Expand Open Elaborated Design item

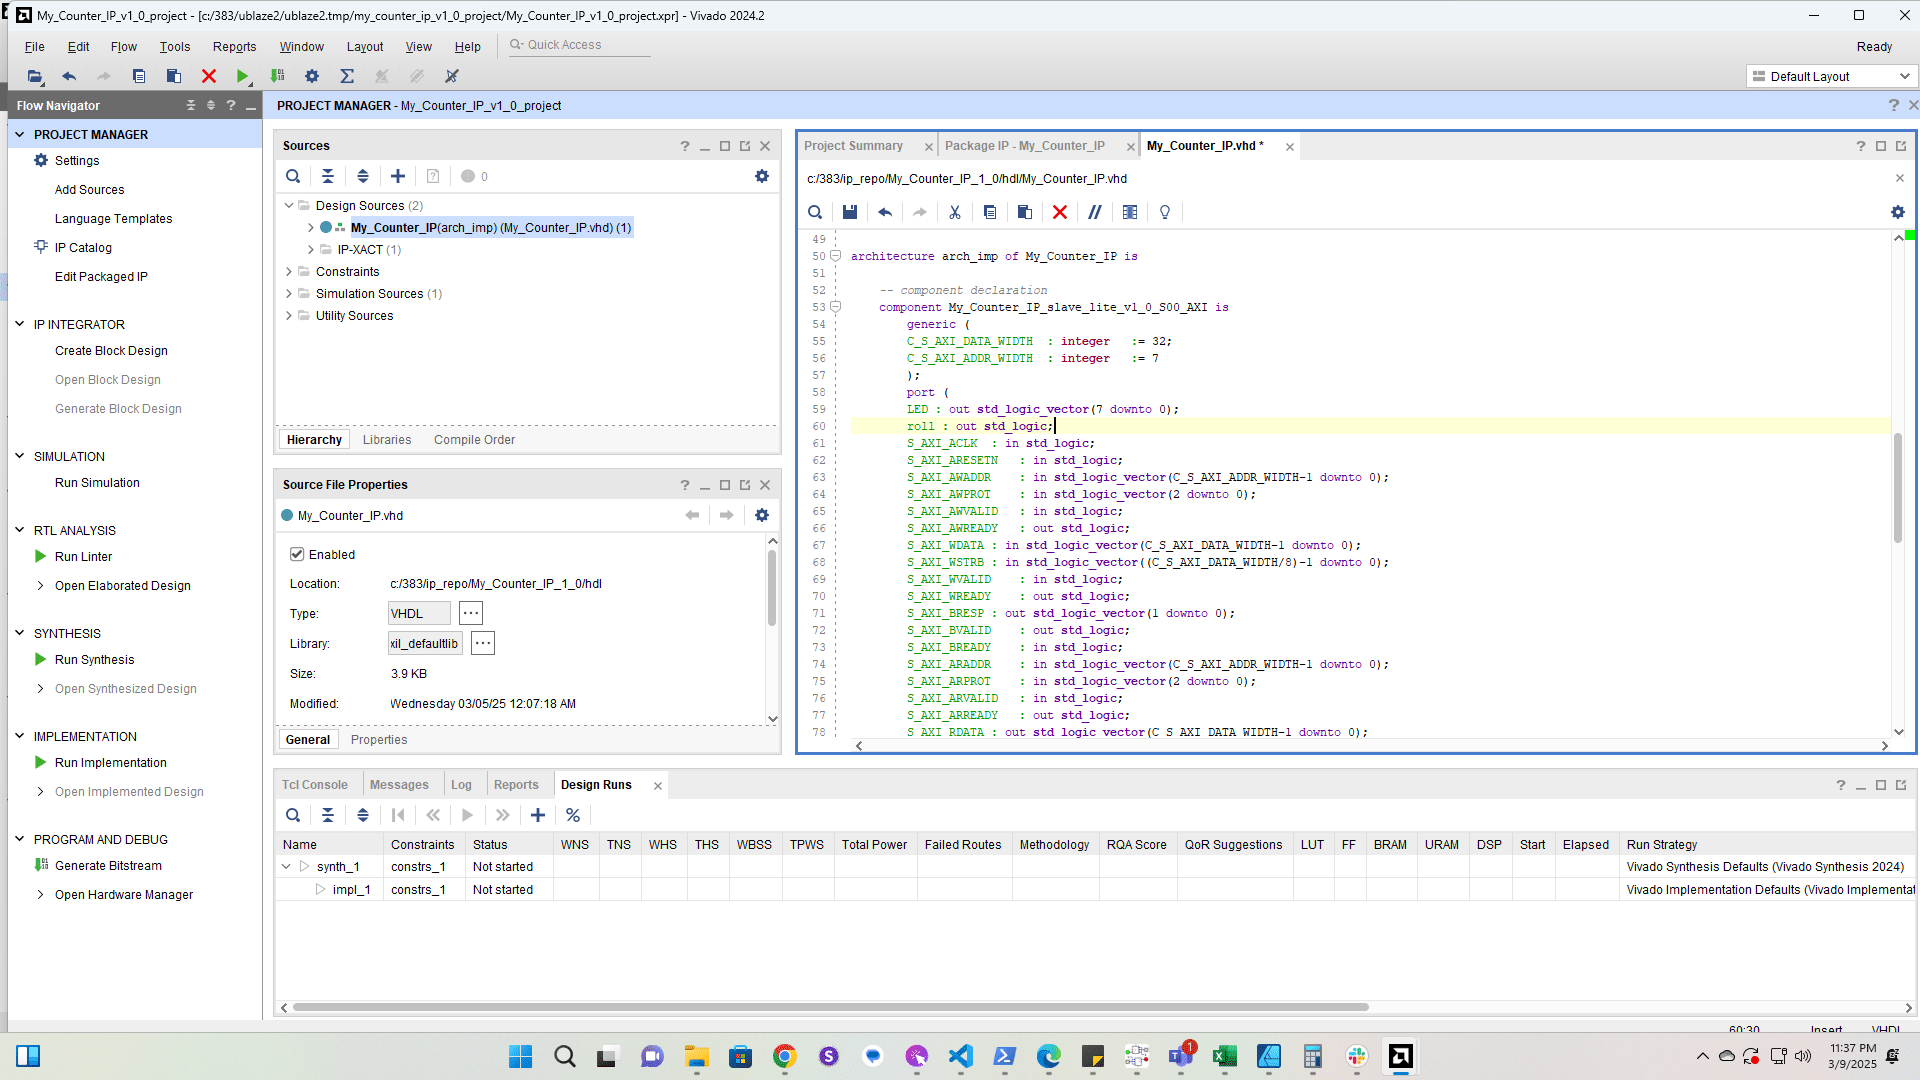click(x=40, y=586)
